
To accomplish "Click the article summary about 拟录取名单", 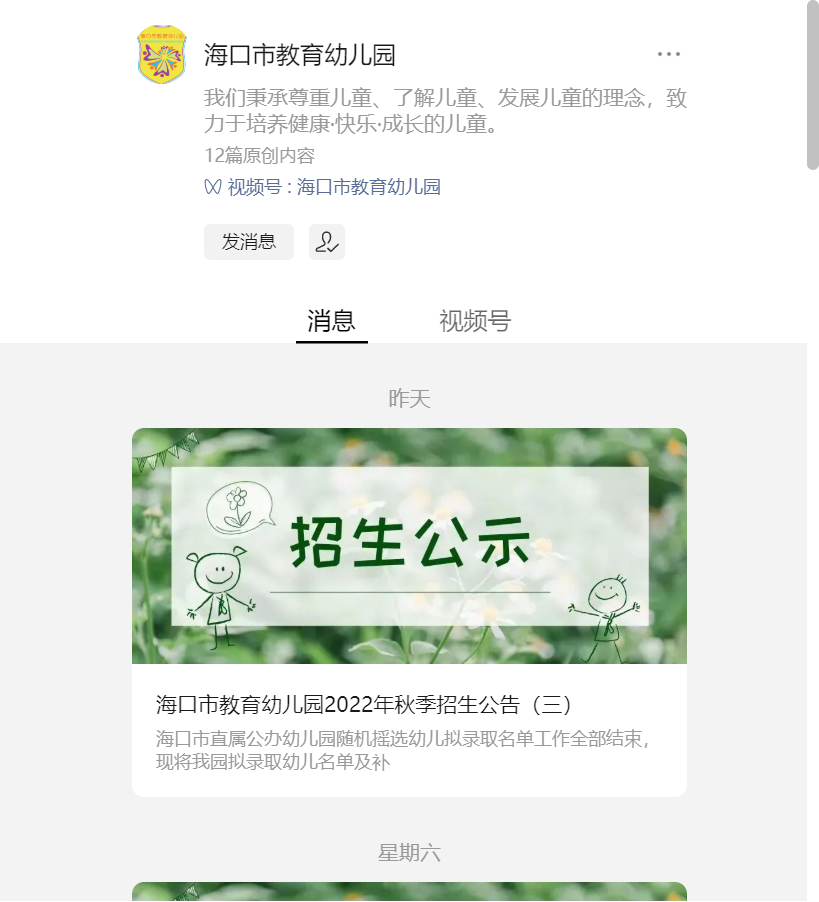I will (403, 750).
